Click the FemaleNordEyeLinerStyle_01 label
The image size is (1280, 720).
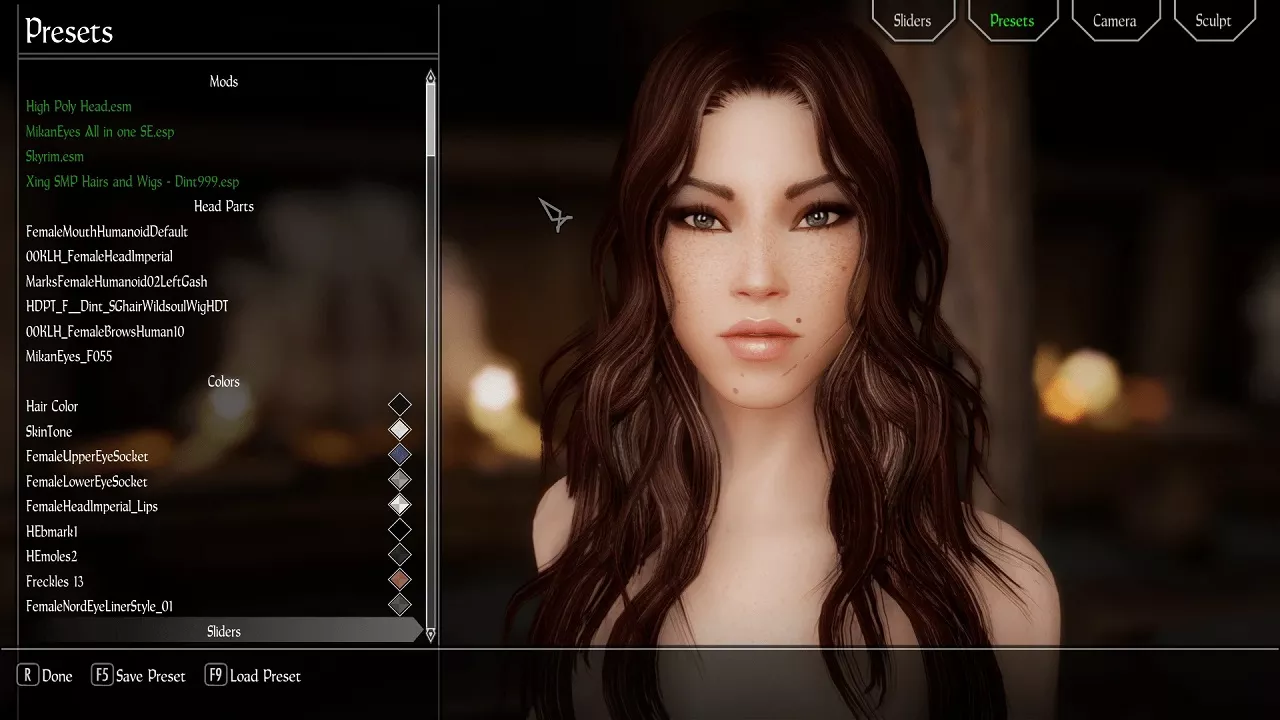[100, 606]
